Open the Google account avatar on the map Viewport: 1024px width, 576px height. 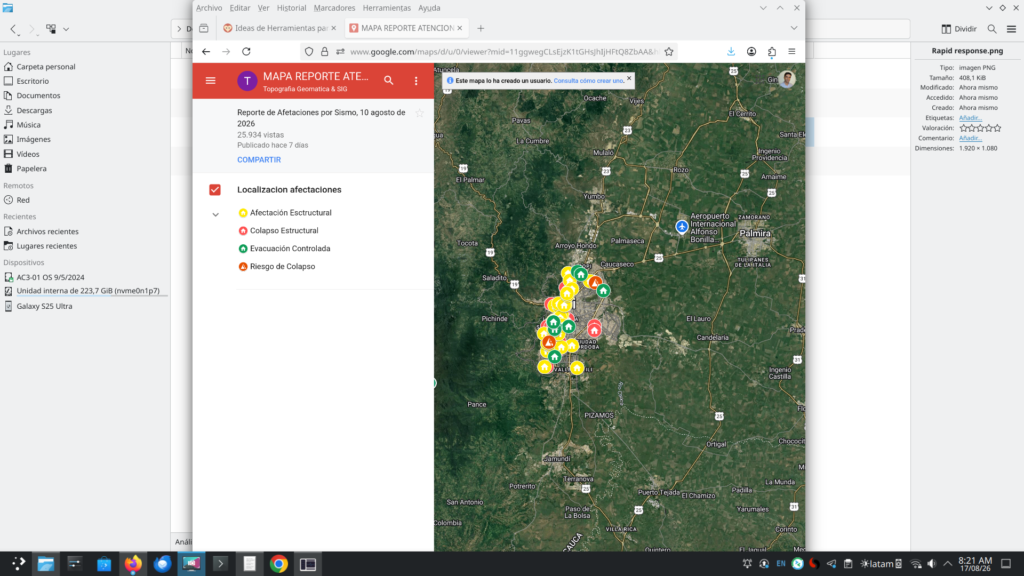click(787, 79)
